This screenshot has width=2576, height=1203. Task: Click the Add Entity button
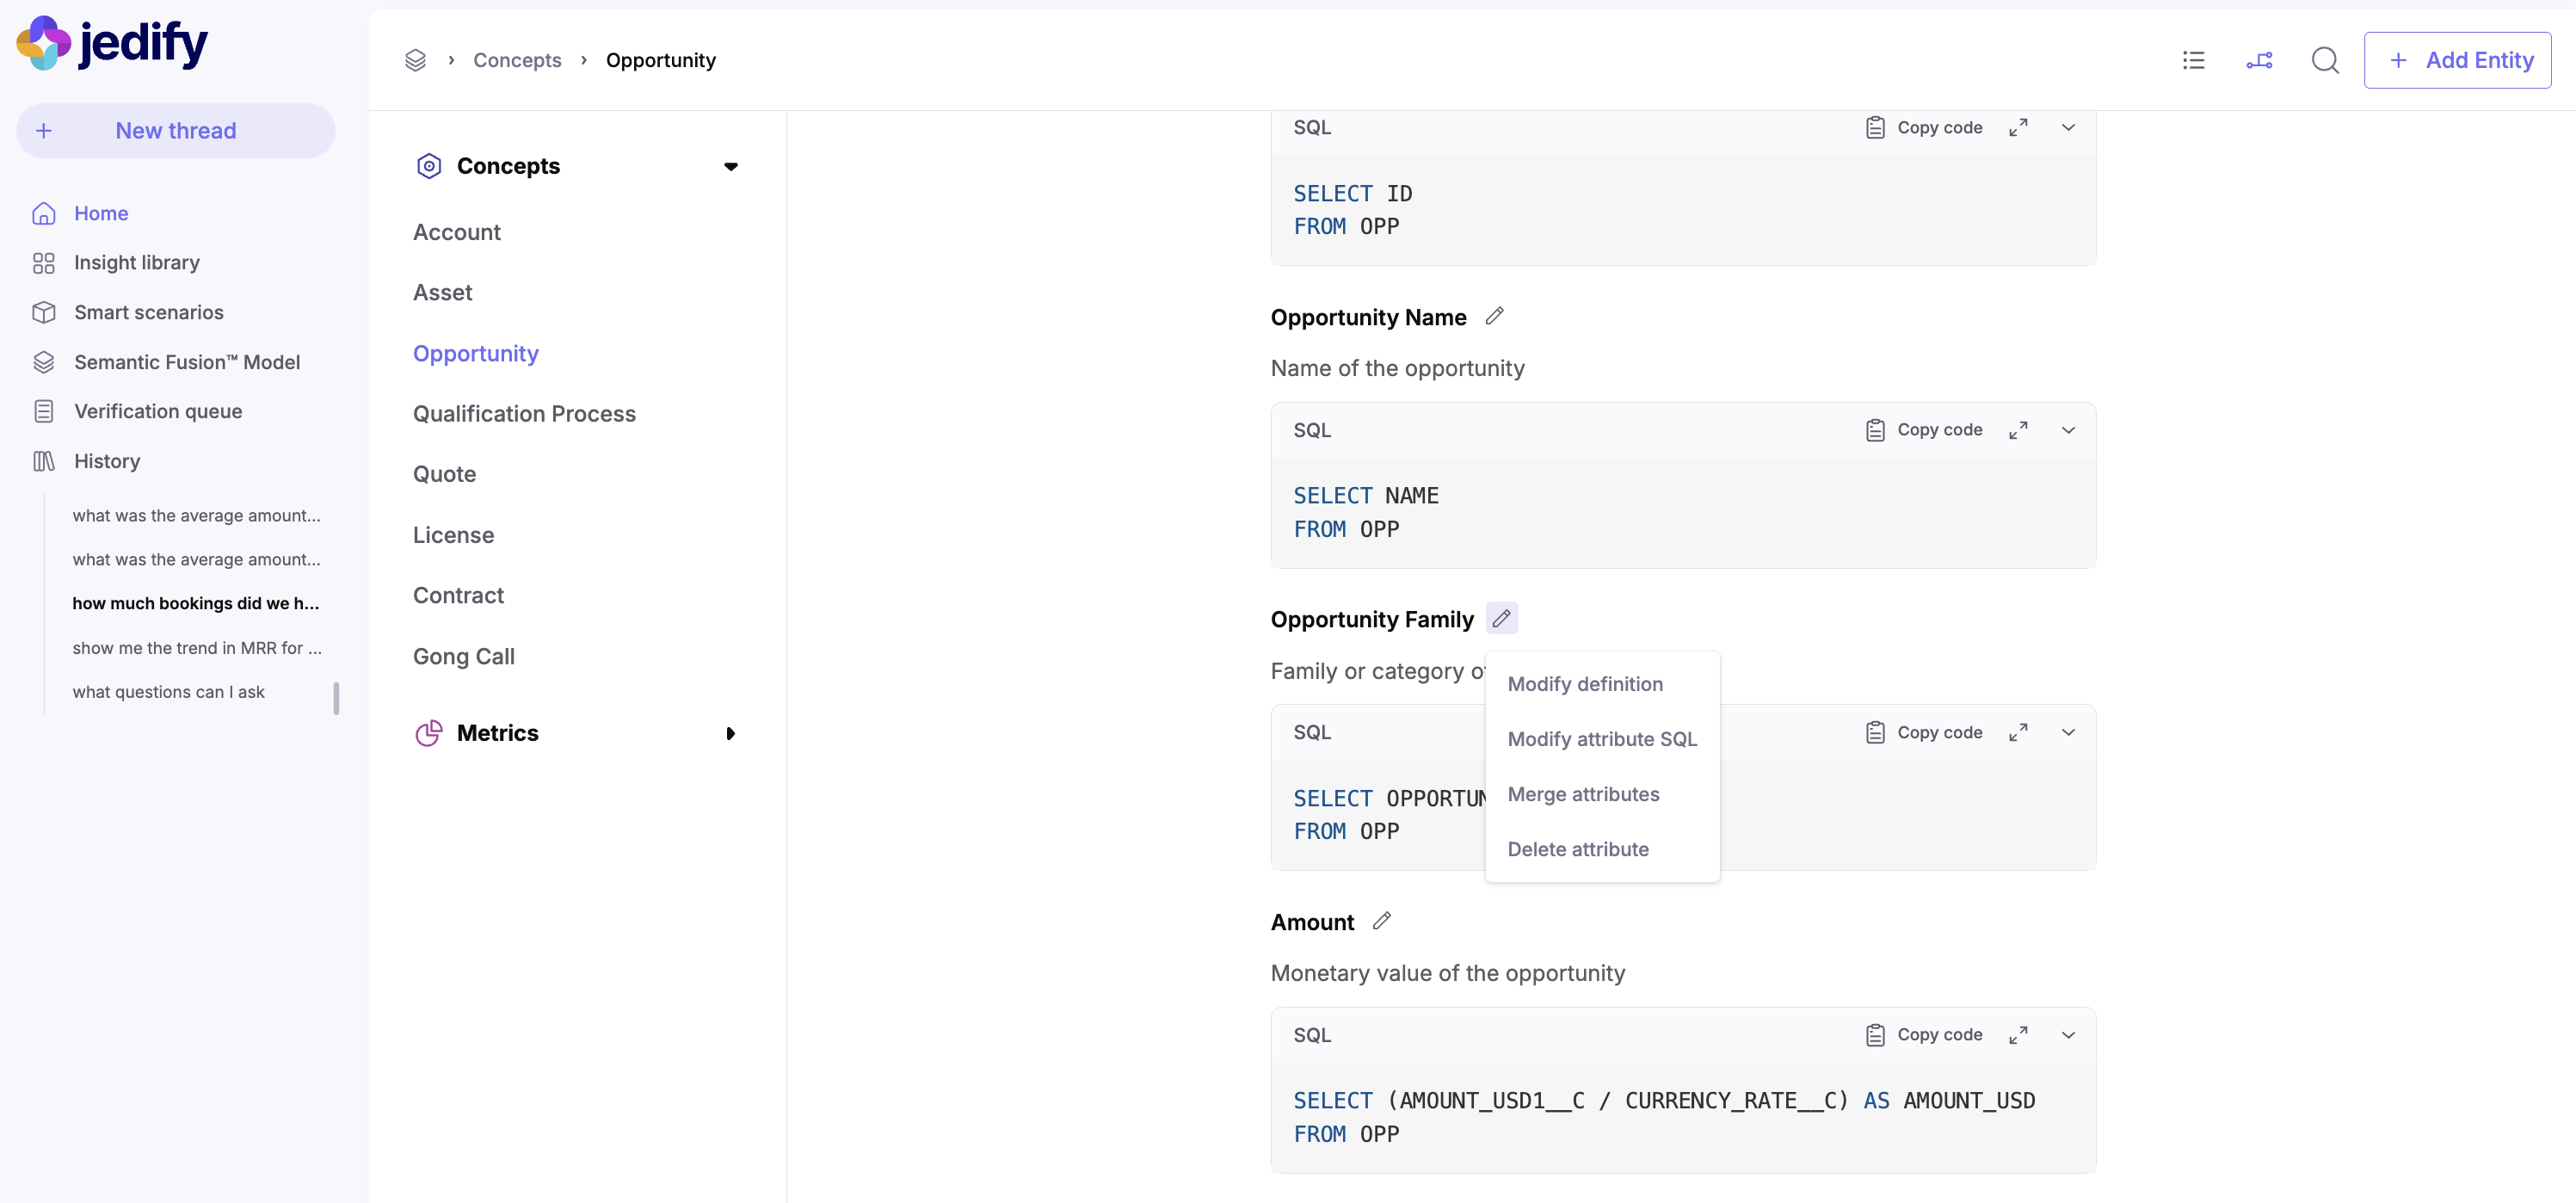pyautogui.click(x=2457, y=60)
